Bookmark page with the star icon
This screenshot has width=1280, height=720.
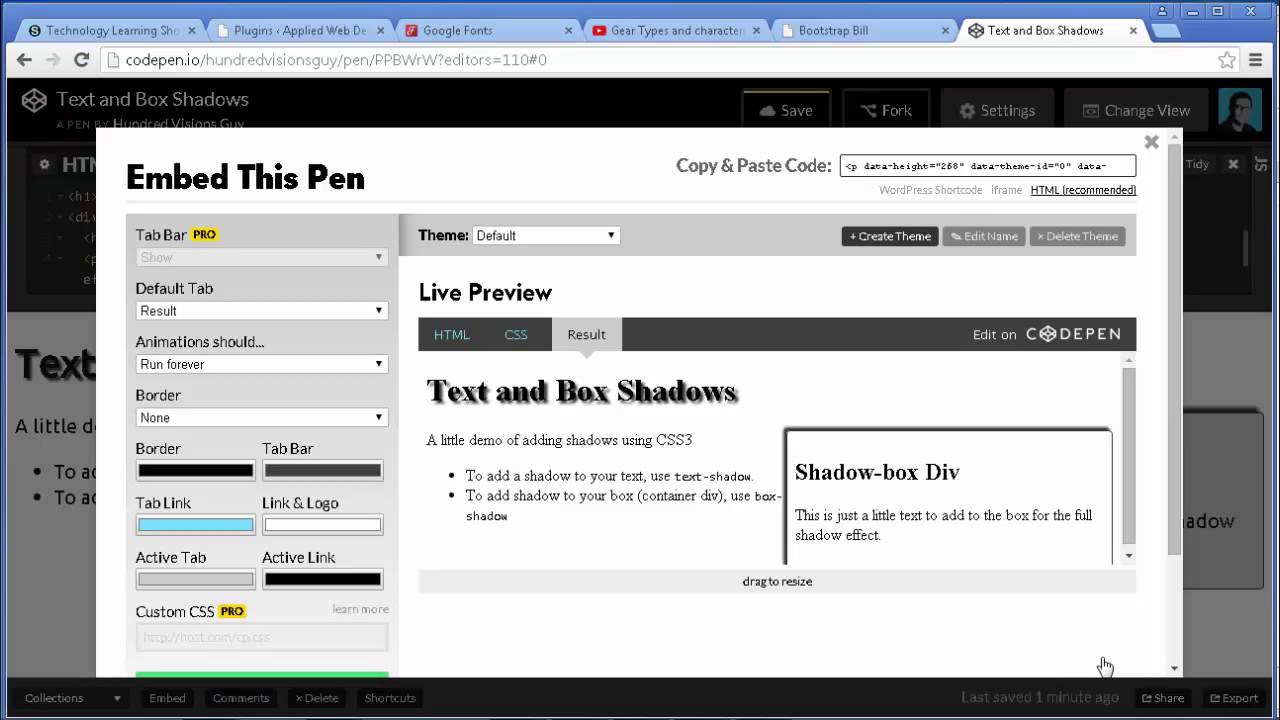point(1227,60)
